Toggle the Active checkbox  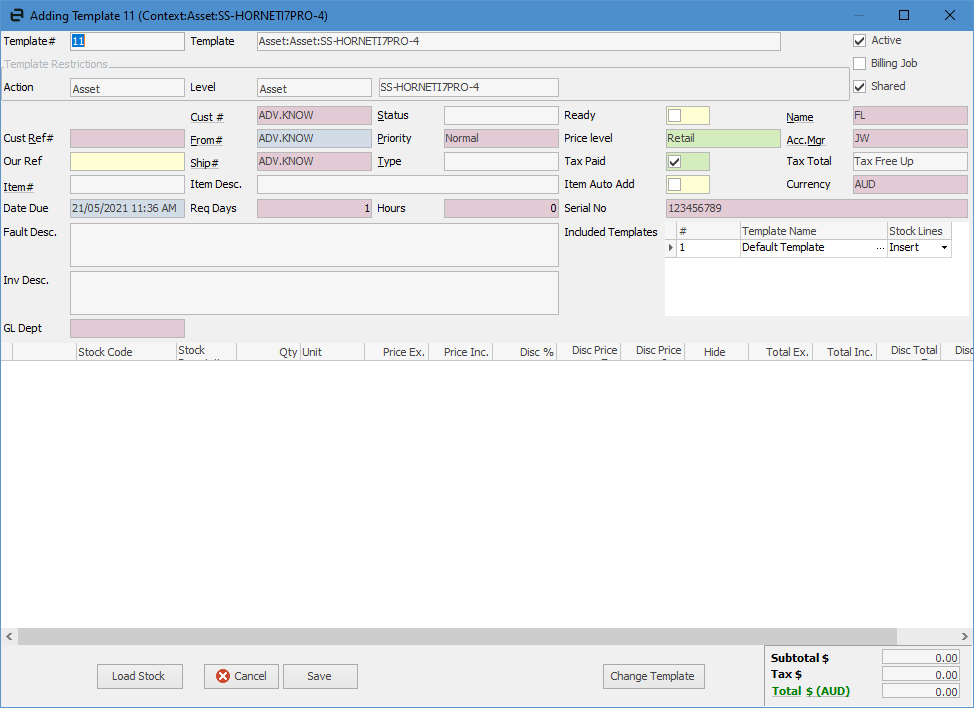859,41
